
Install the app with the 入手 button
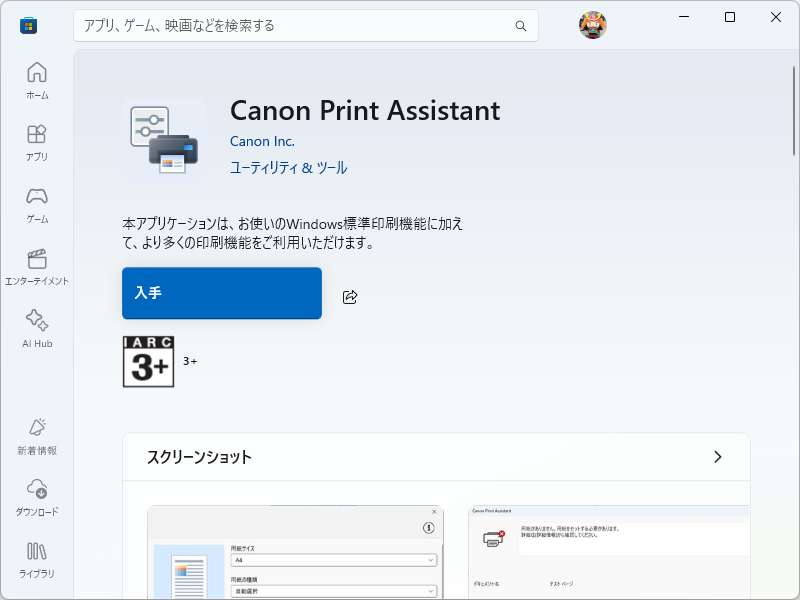tap(221, 293)
